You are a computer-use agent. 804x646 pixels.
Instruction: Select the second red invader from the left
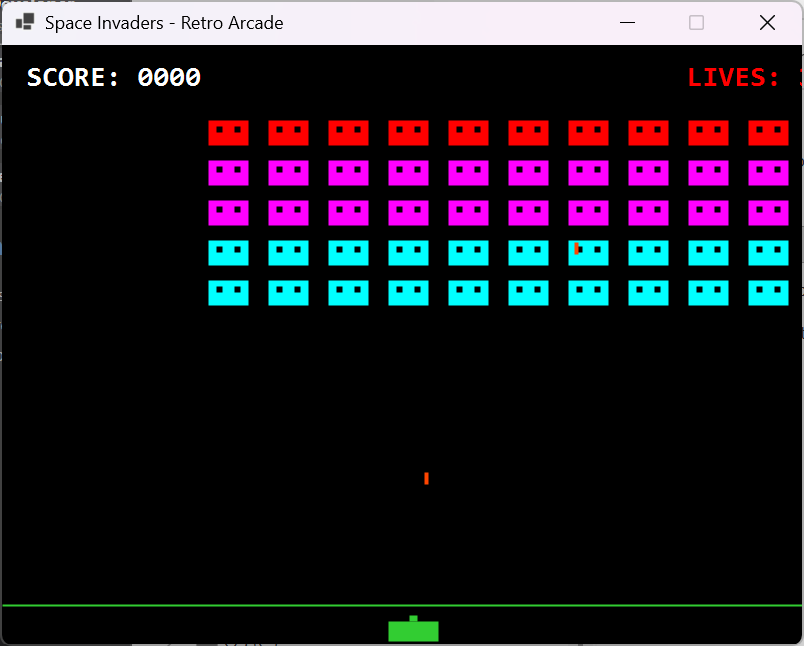click(x=289, y=133)
